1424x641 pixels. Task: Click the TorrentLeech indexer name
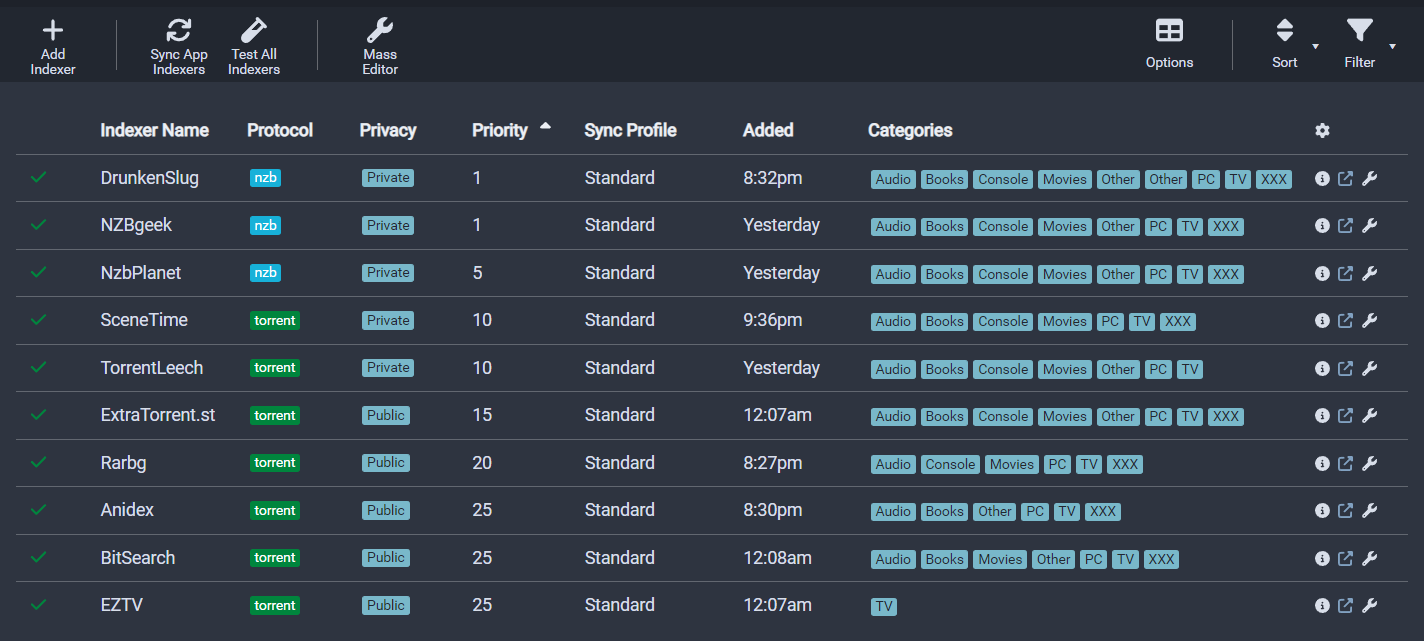tap(152, 368)
